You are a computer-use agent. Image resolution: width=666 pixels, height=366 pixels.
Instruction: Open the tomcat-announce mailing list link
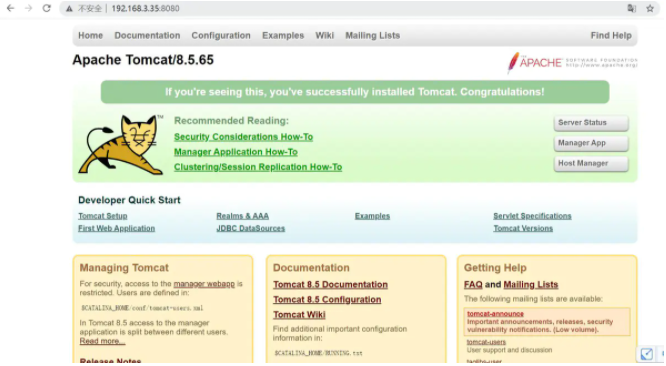(x=495, y=314)
